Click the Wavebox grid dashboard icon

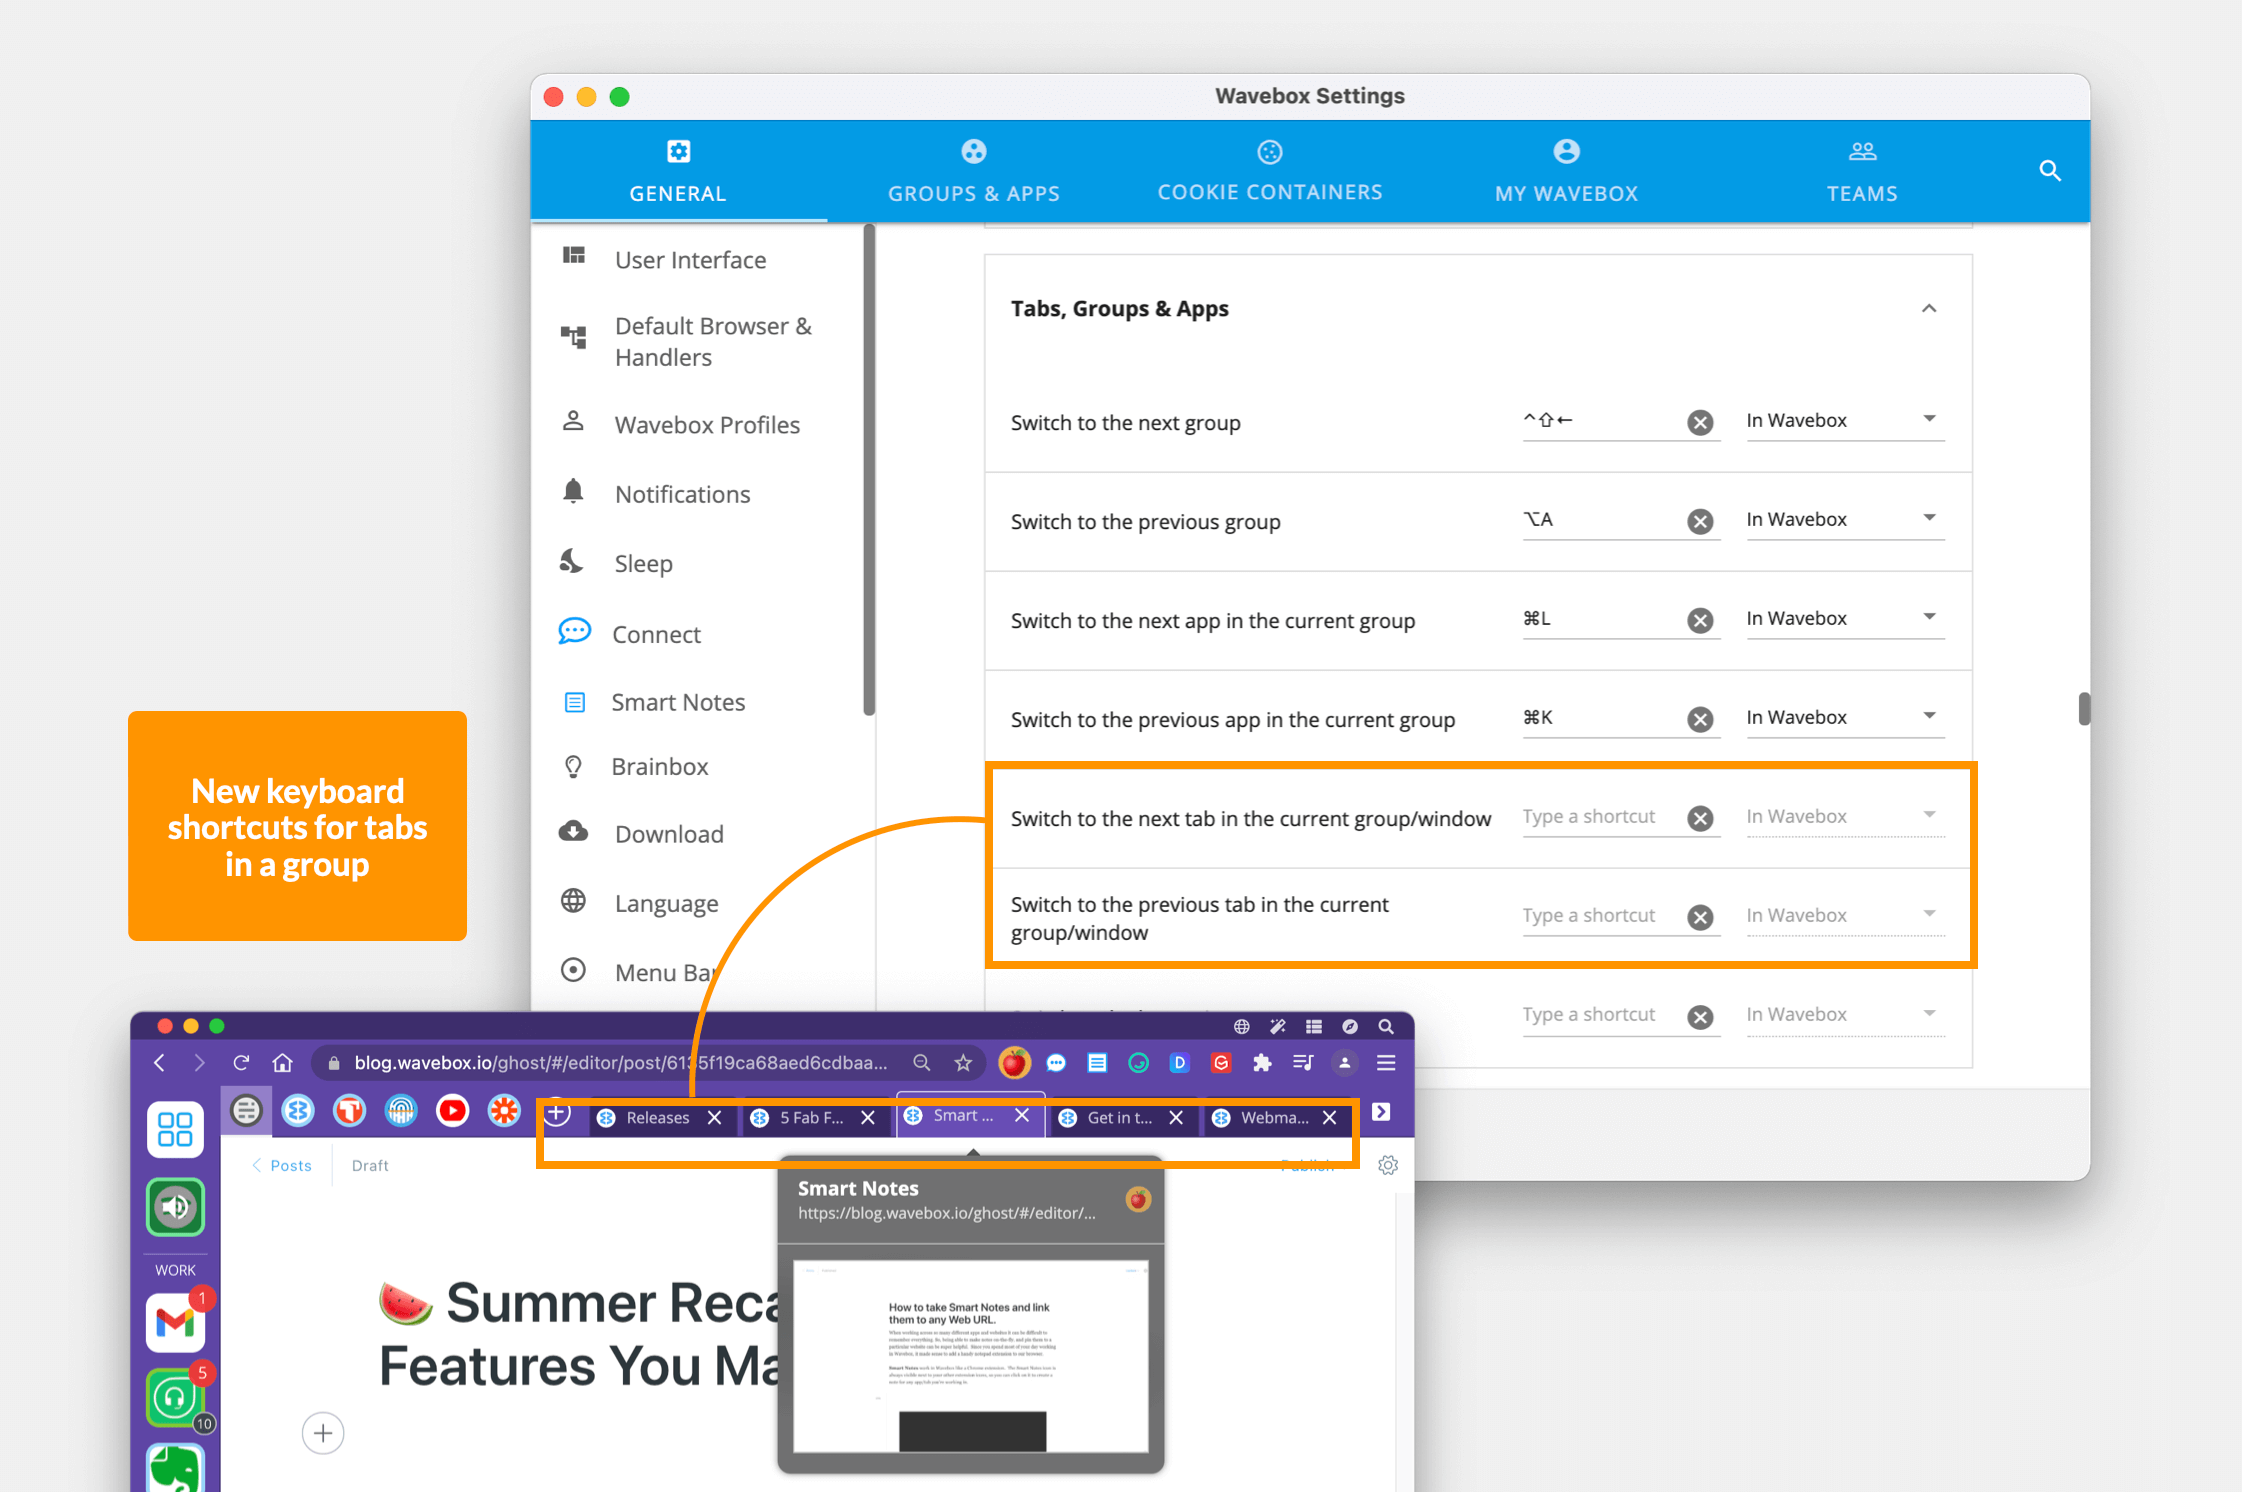coord(175,1129)
